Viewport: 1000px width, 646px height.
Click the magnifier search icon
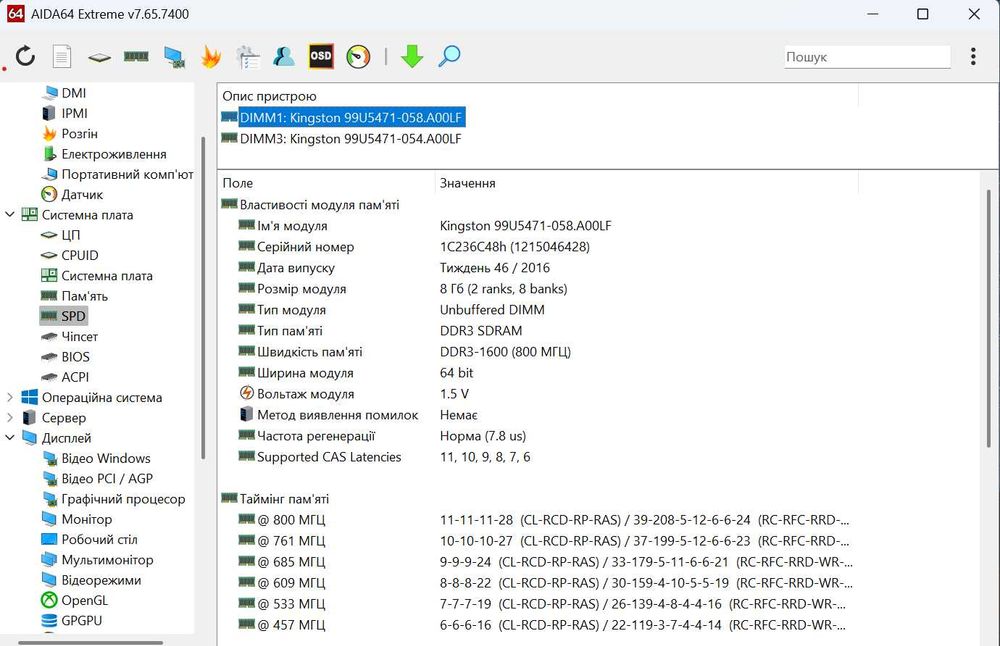[x=449, y=56]
